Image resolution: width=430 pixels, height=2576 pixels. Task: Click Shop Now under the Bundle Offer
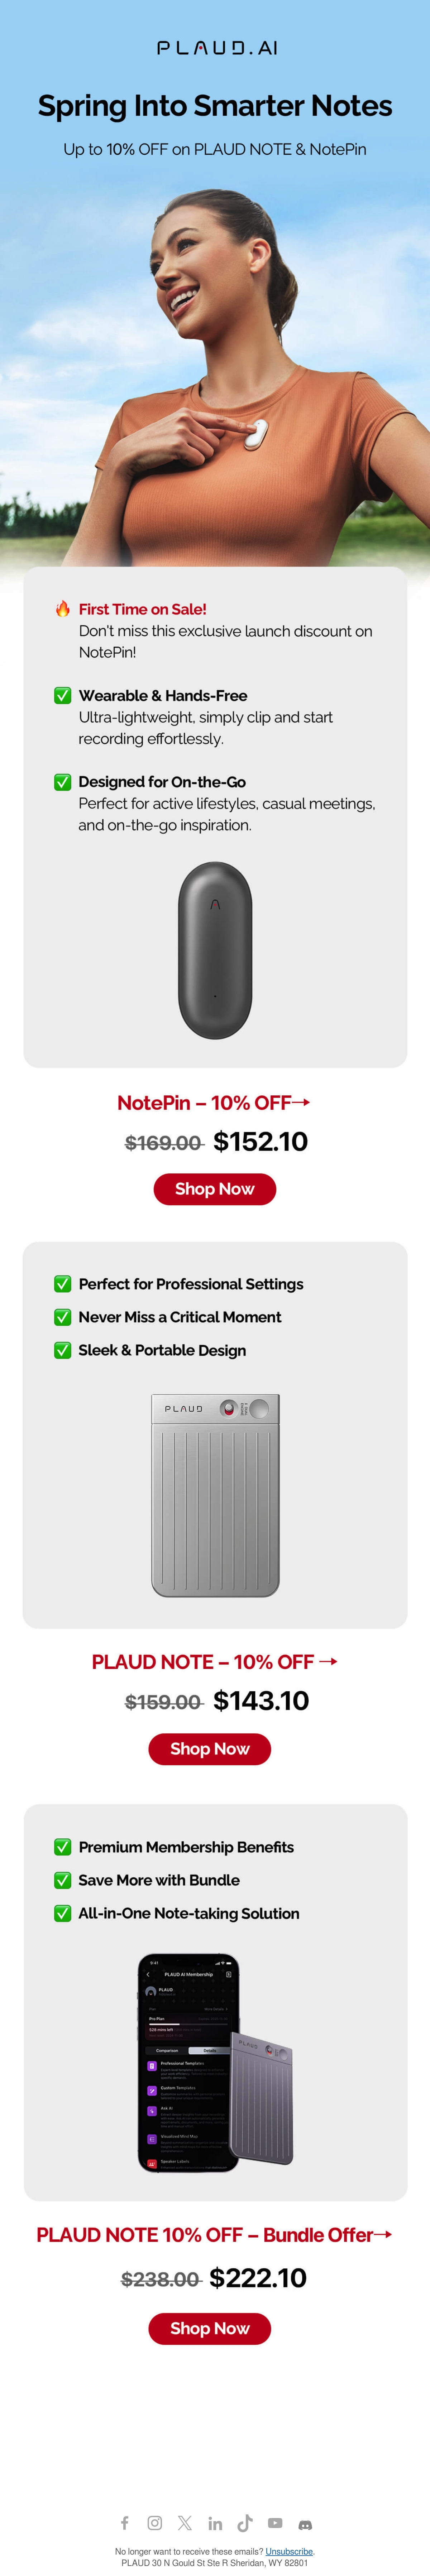pos(210,2328)
